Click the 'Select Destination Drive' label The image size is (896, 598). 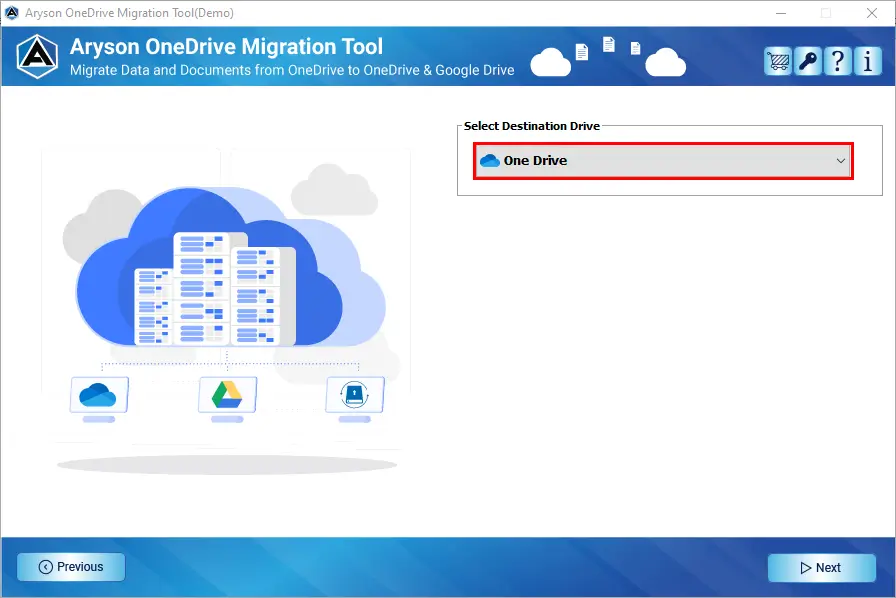[531, 126]
